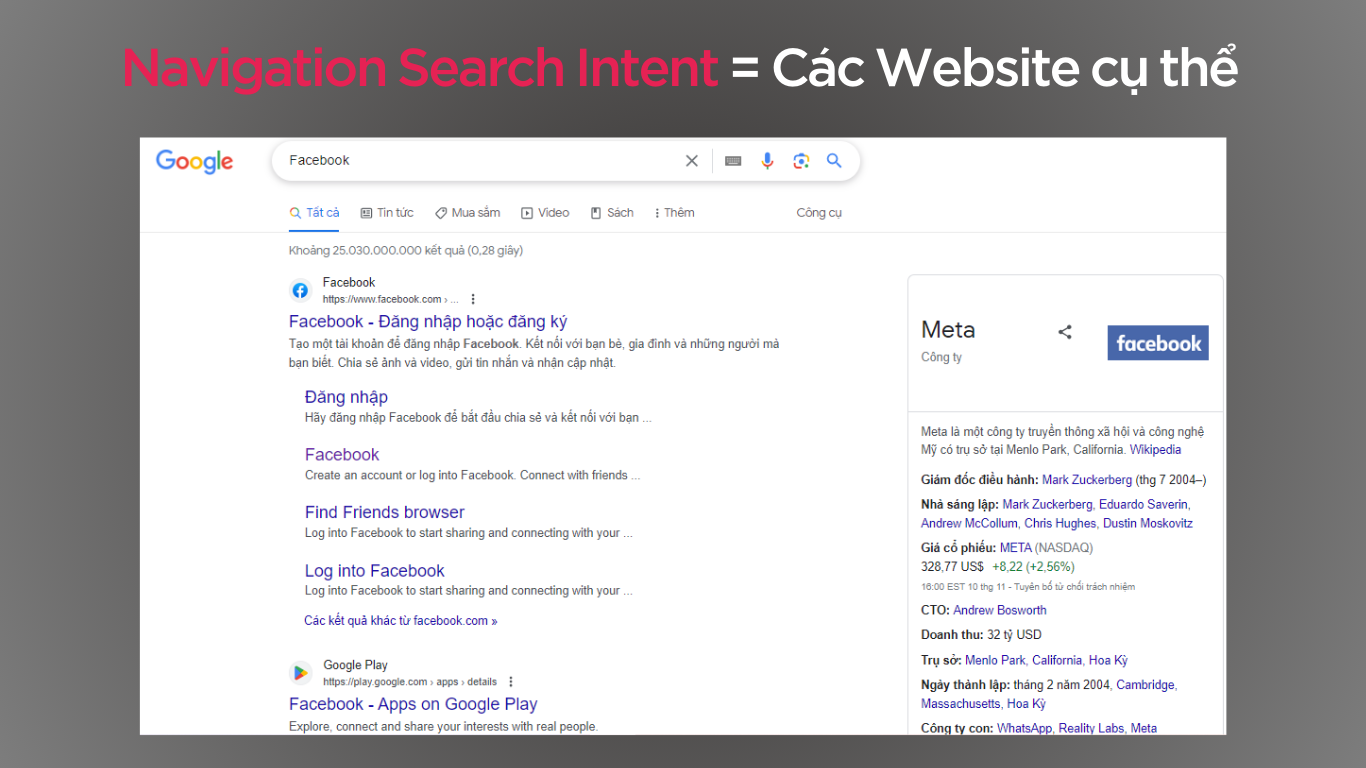Open the META stock ticker link

click(1015, 548)
